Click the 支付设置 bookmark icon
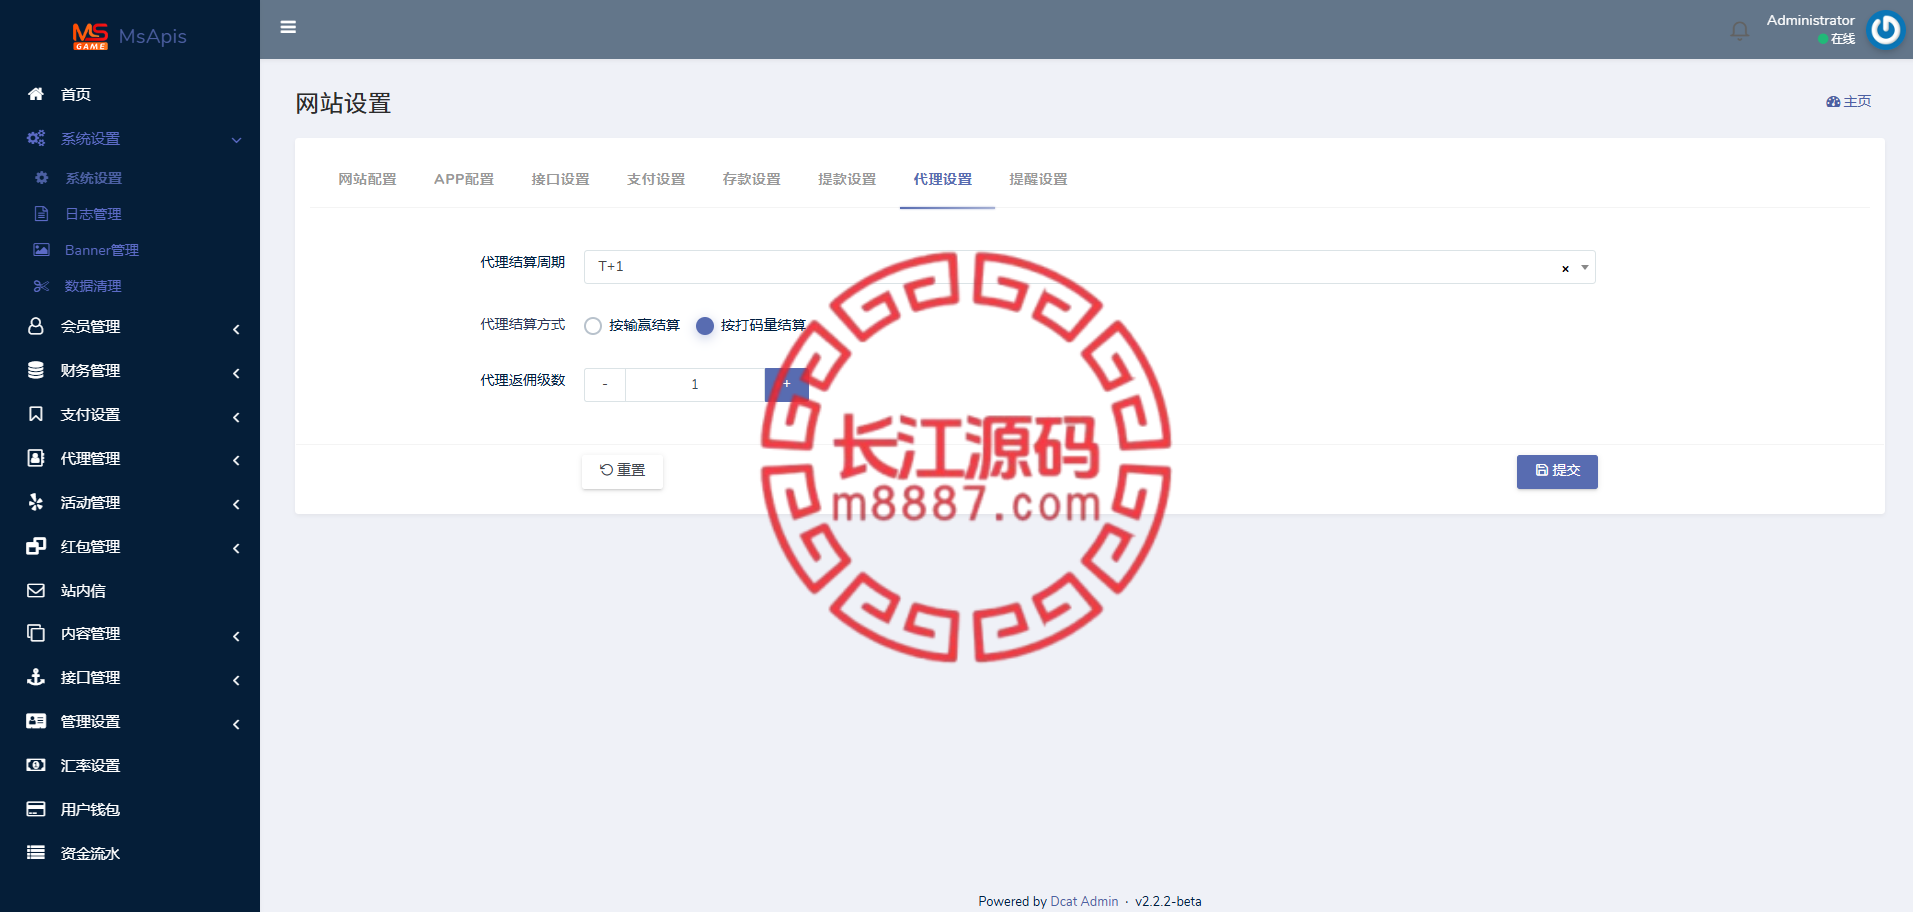1913x912 pixels. tap(36, 414)
